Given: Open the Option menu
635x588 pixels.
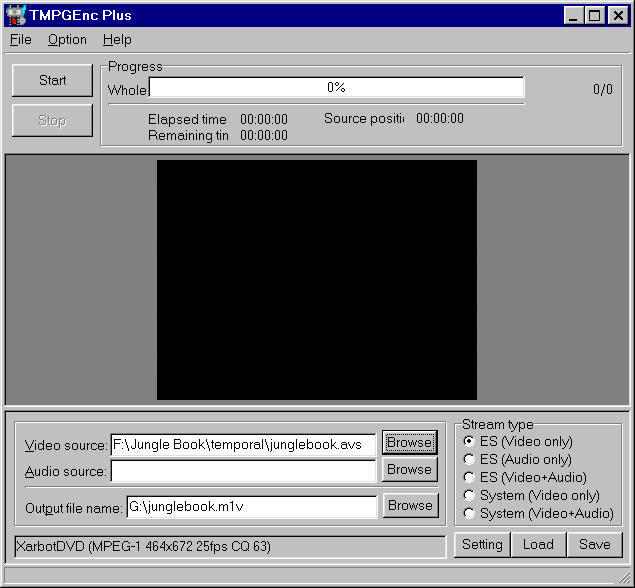Looking at the screenshot, I should click(67, 40).
